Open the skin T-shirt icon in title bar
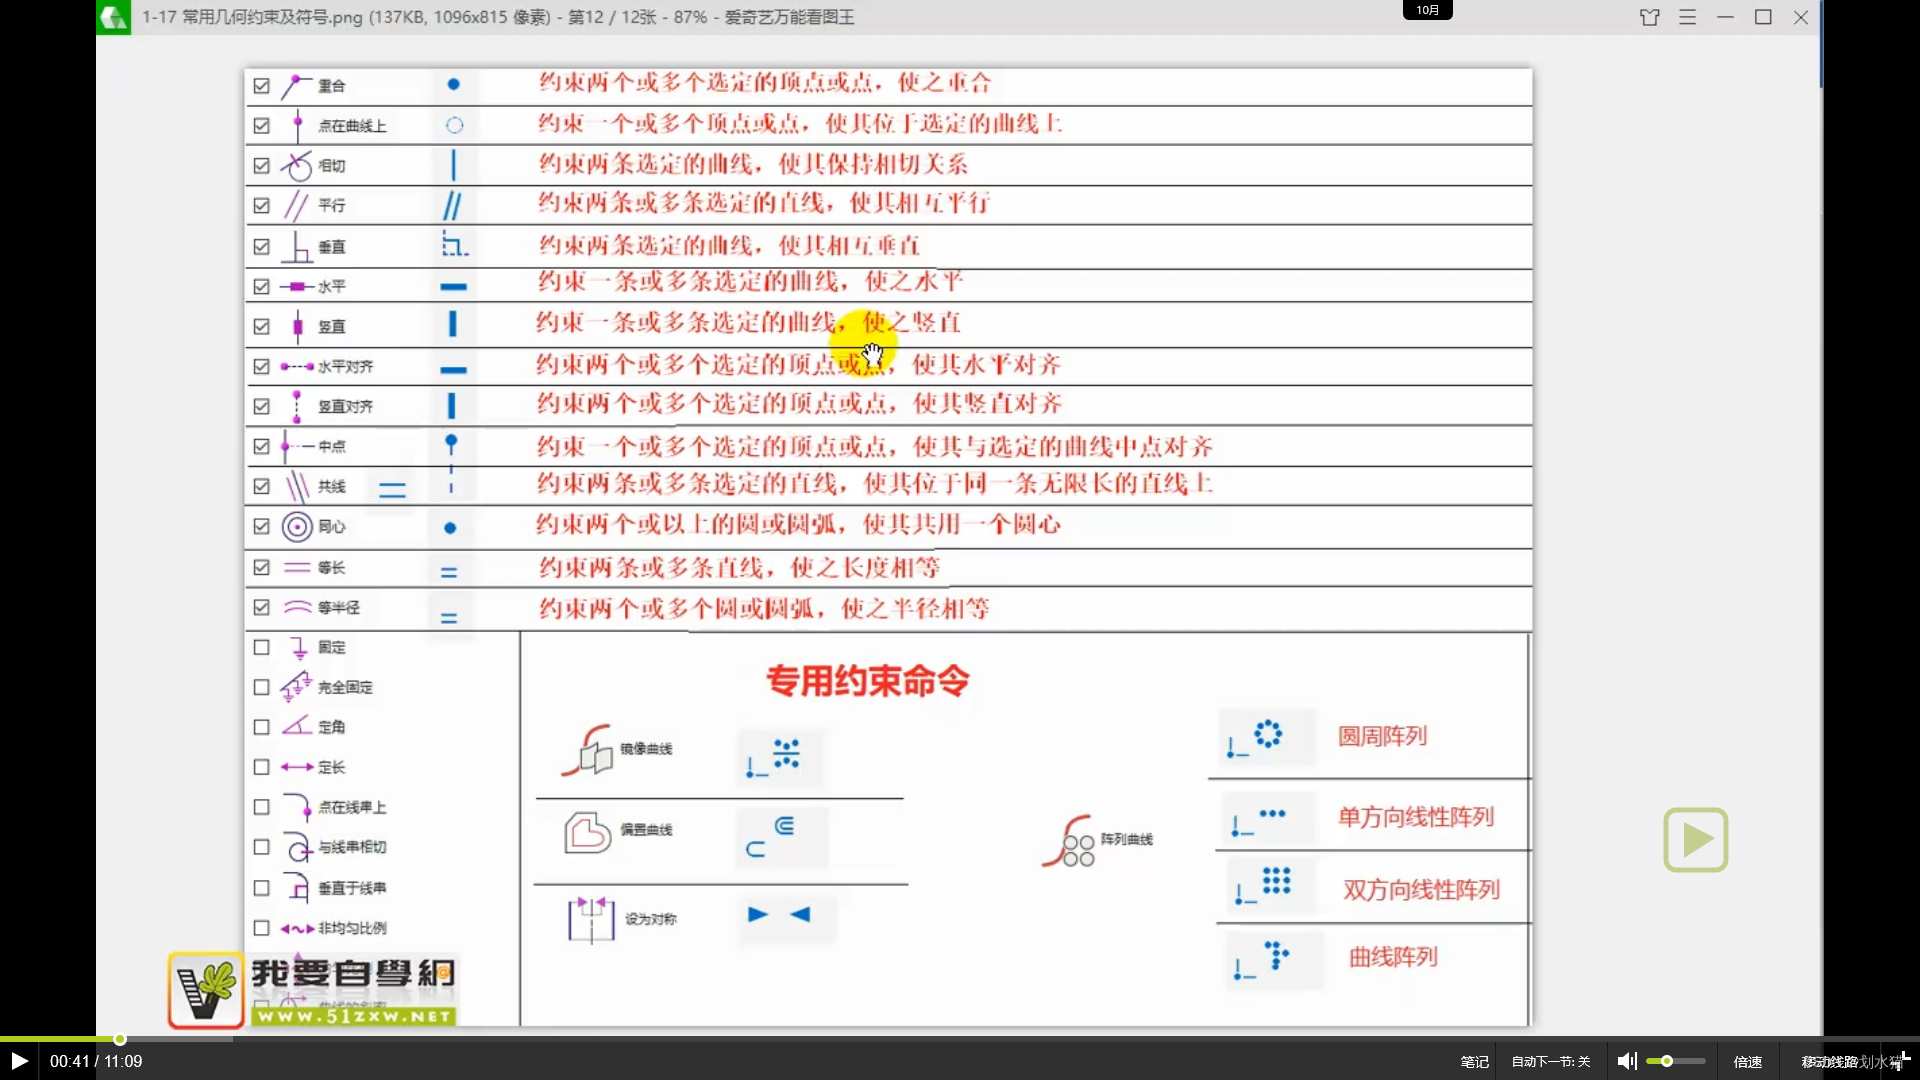The width and height of the screenshot is (1920, 1080). (x=1650, y=17)
